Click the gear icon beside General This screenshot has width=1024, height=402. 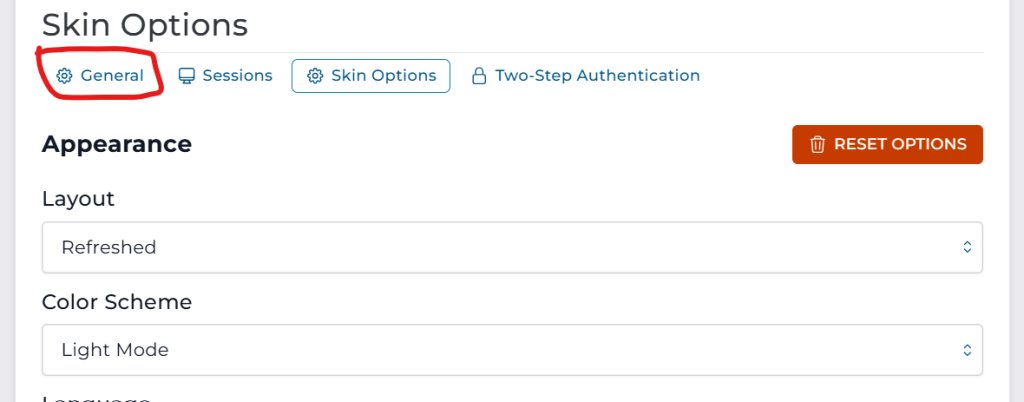click(x=64, y=76)
